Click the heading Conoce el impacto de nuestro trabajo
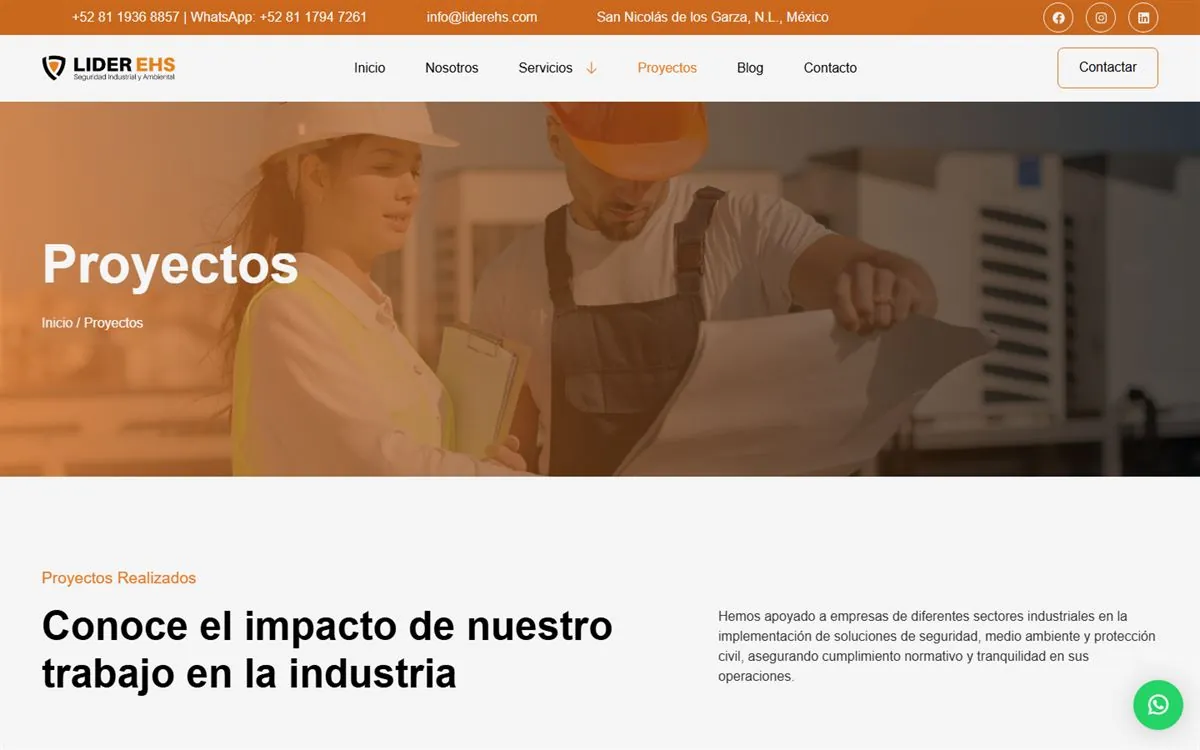Viewport: 1200px width, 750px height. [327, 649]
